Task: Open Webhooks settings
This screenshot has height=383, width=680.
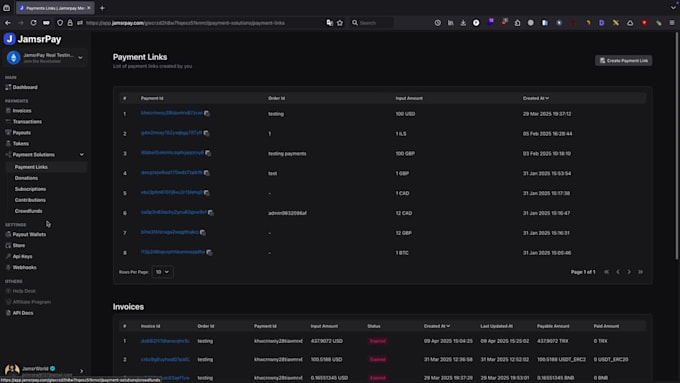Action: coord(24,267)
